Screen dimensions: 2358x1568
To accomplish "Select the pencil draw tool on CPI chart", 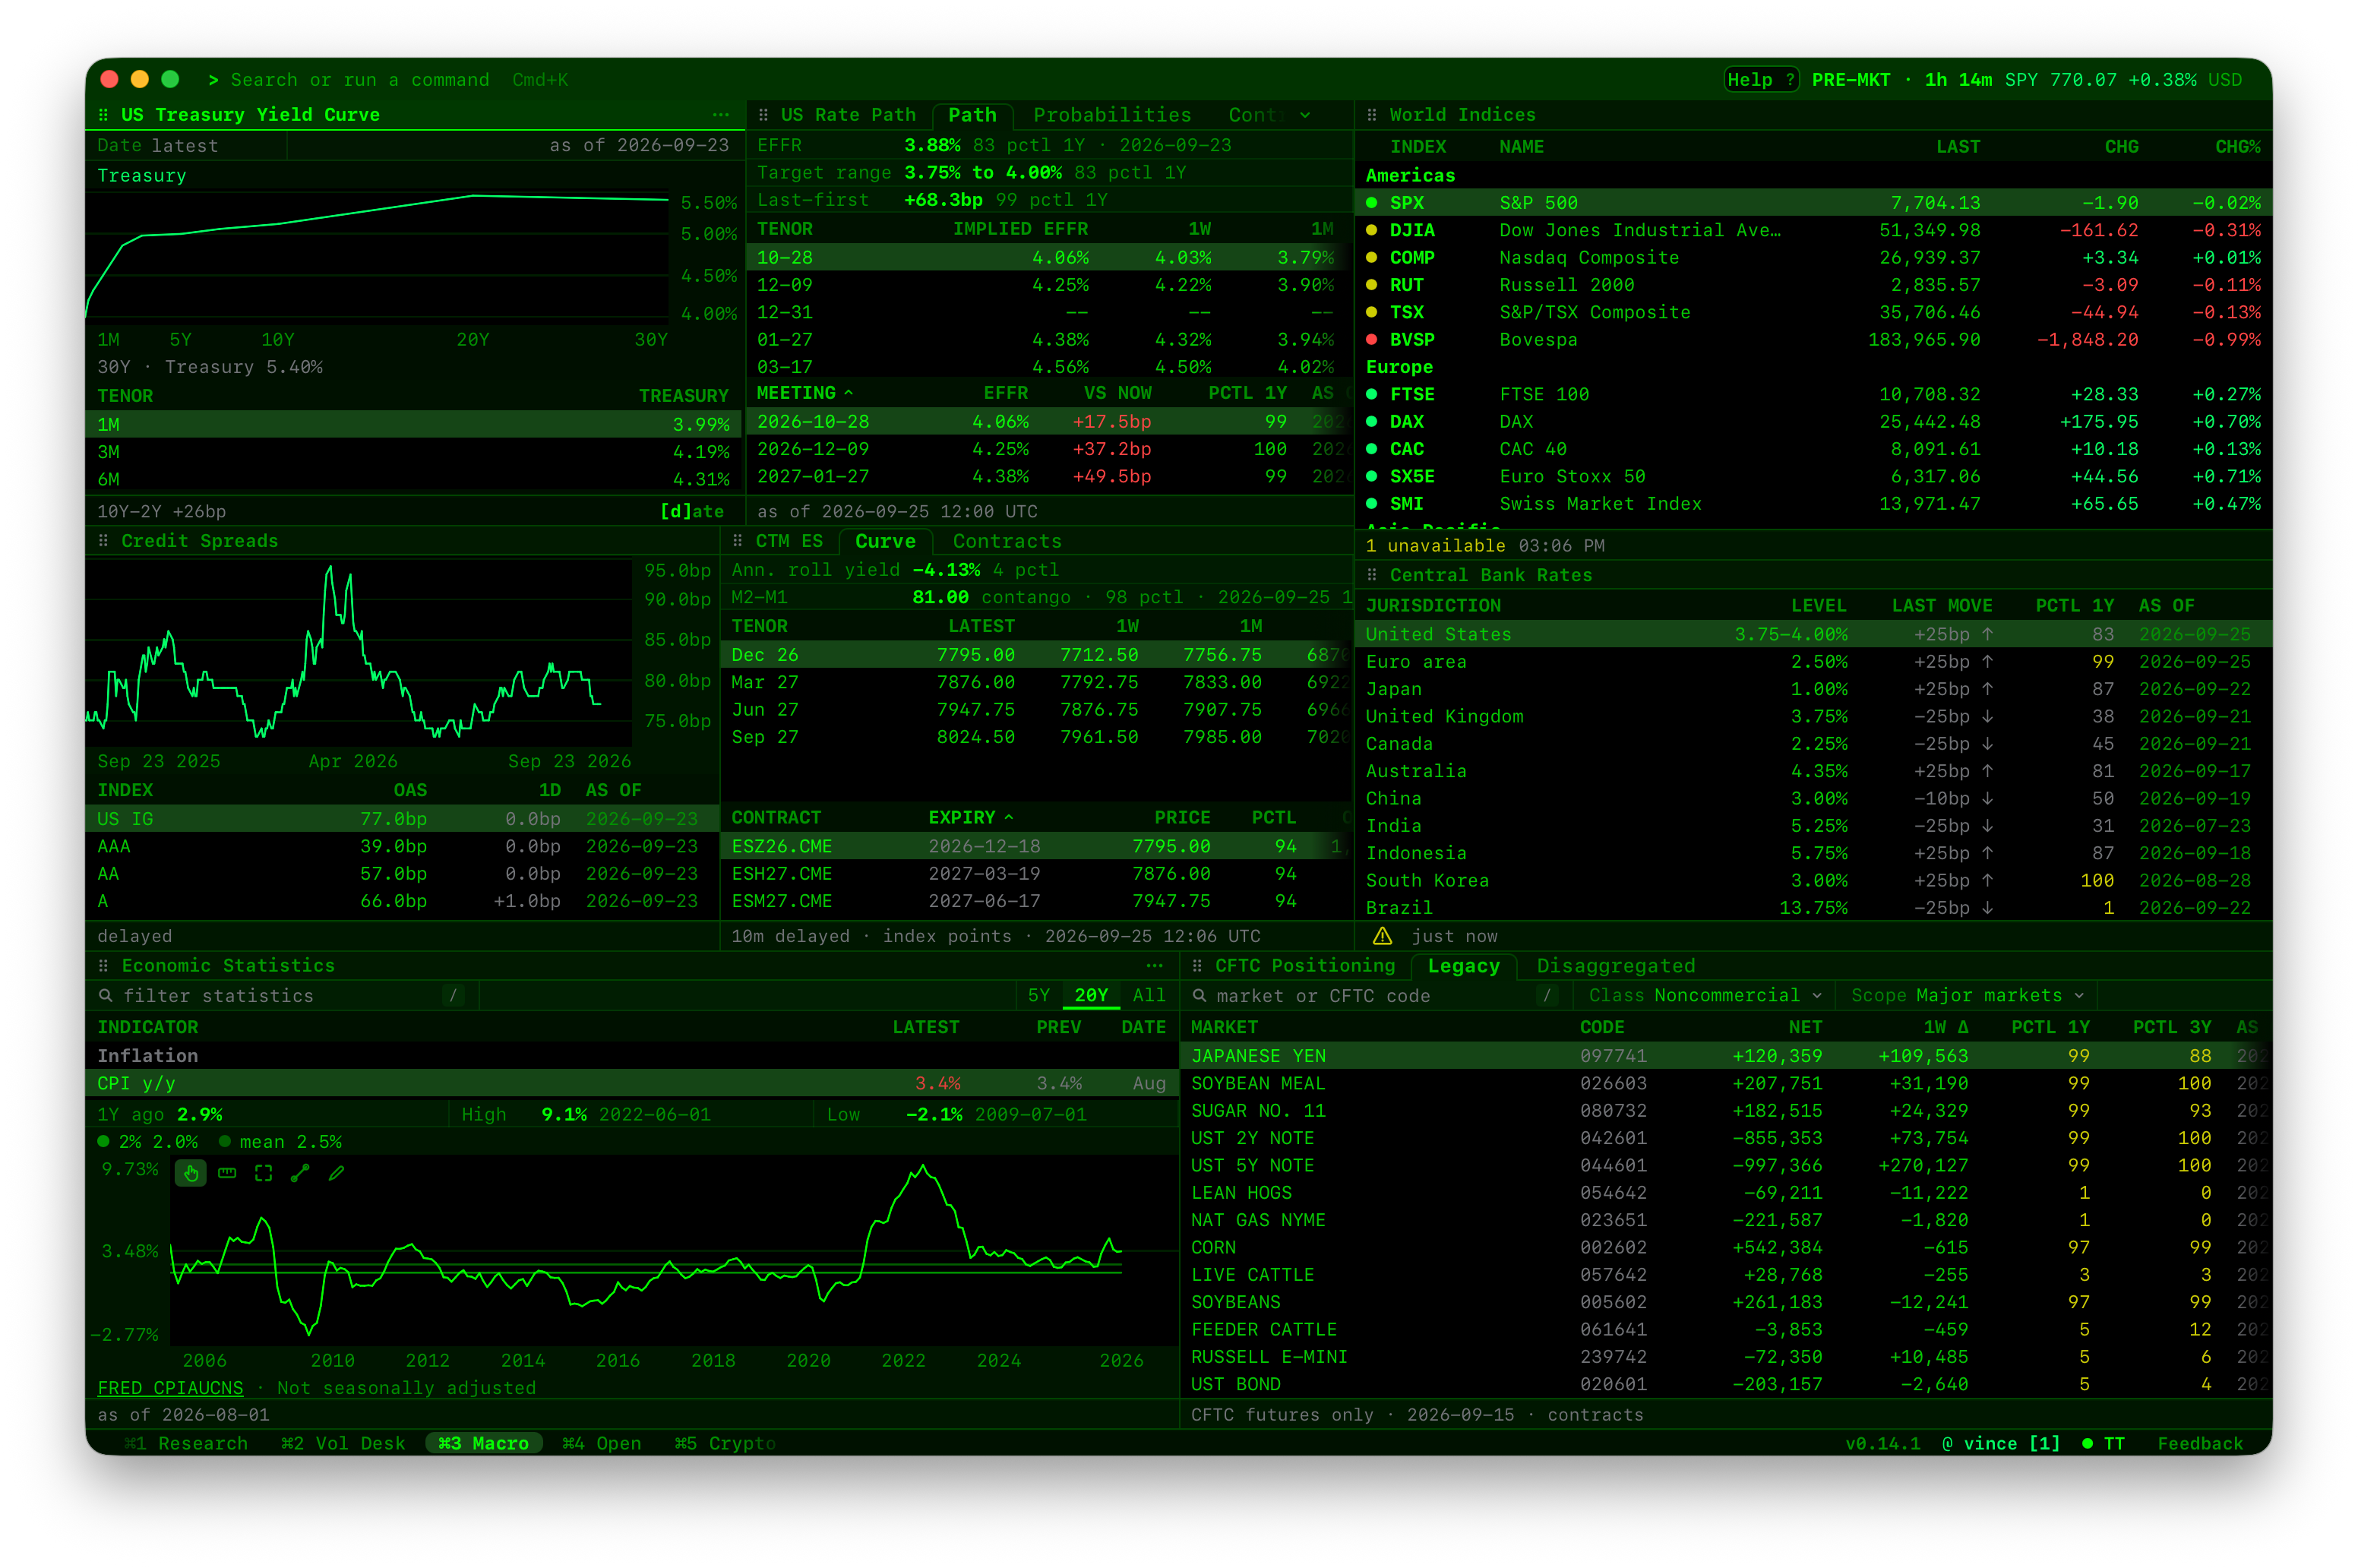I will 337,1173.
